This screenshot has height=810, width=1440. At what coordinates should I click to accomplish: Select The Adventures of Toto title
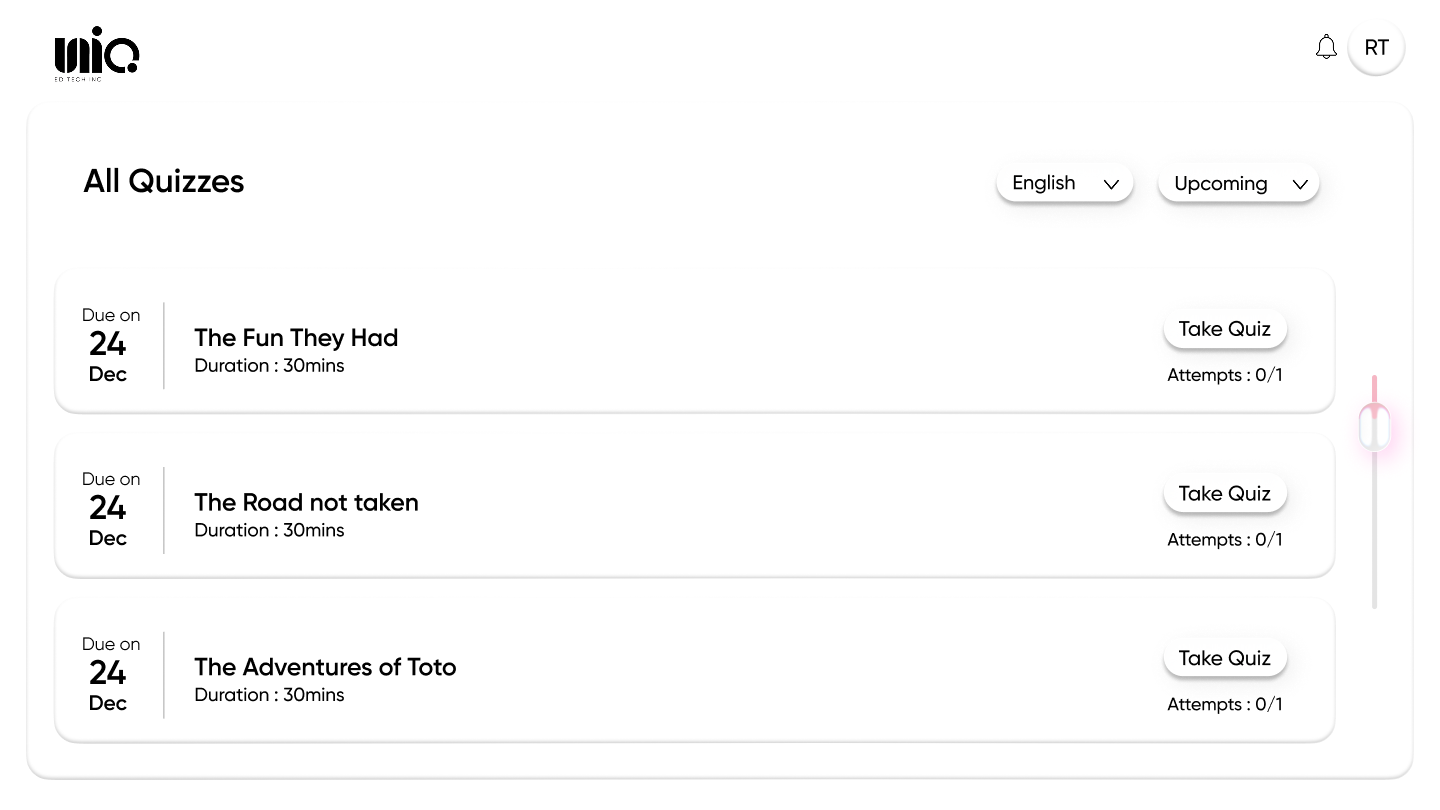325,667
